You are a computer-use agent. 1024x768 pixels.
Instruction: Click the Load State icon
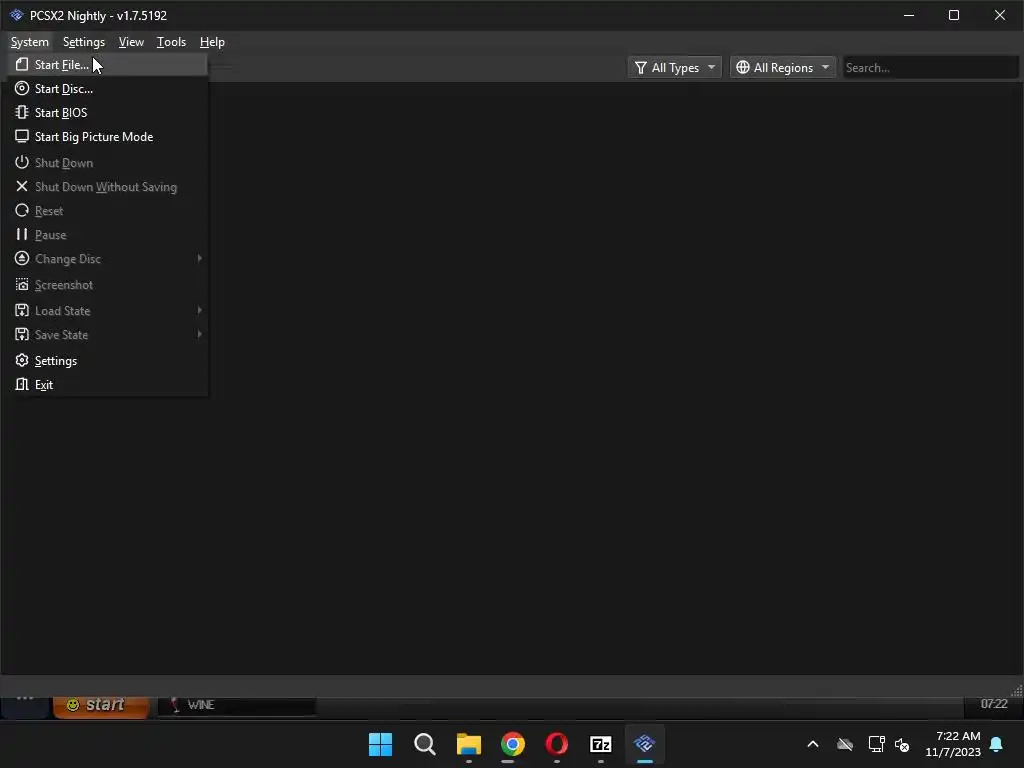click(22, 310)
